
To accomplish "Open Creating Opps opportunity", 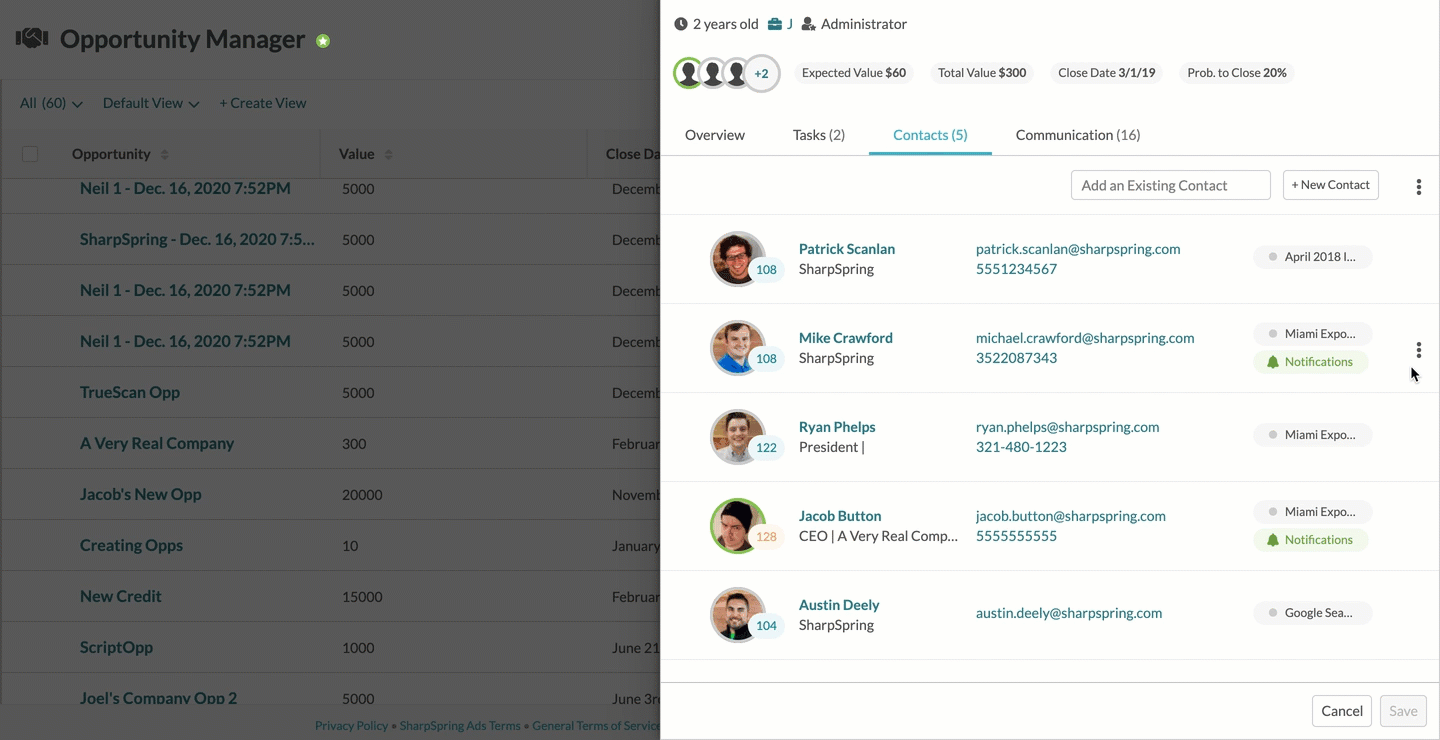I will (x=131, y=545).
